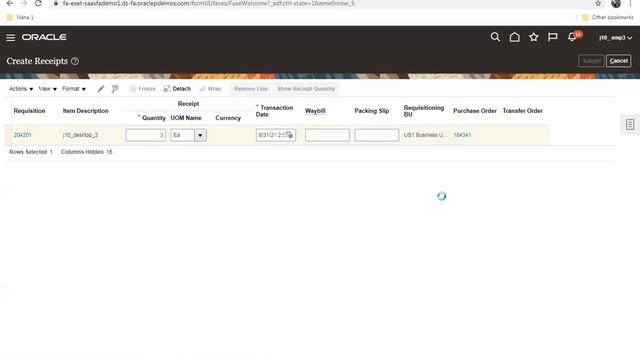The image size is (640, 360).
Task: Click the Item Description column header
Action: point(85,111)
